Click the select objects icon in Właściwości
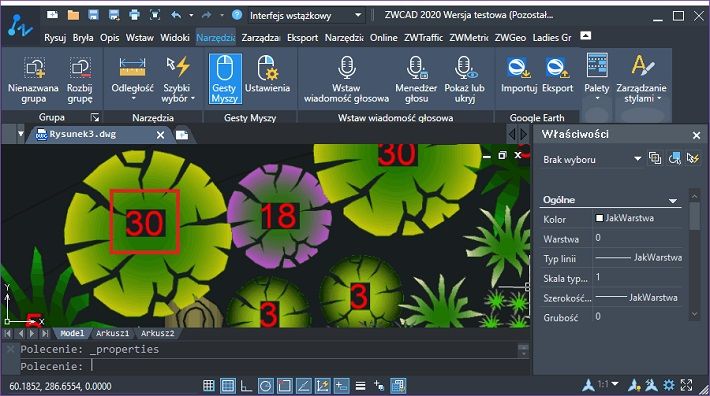Viewport: 710px width, 396px height. 674,158
